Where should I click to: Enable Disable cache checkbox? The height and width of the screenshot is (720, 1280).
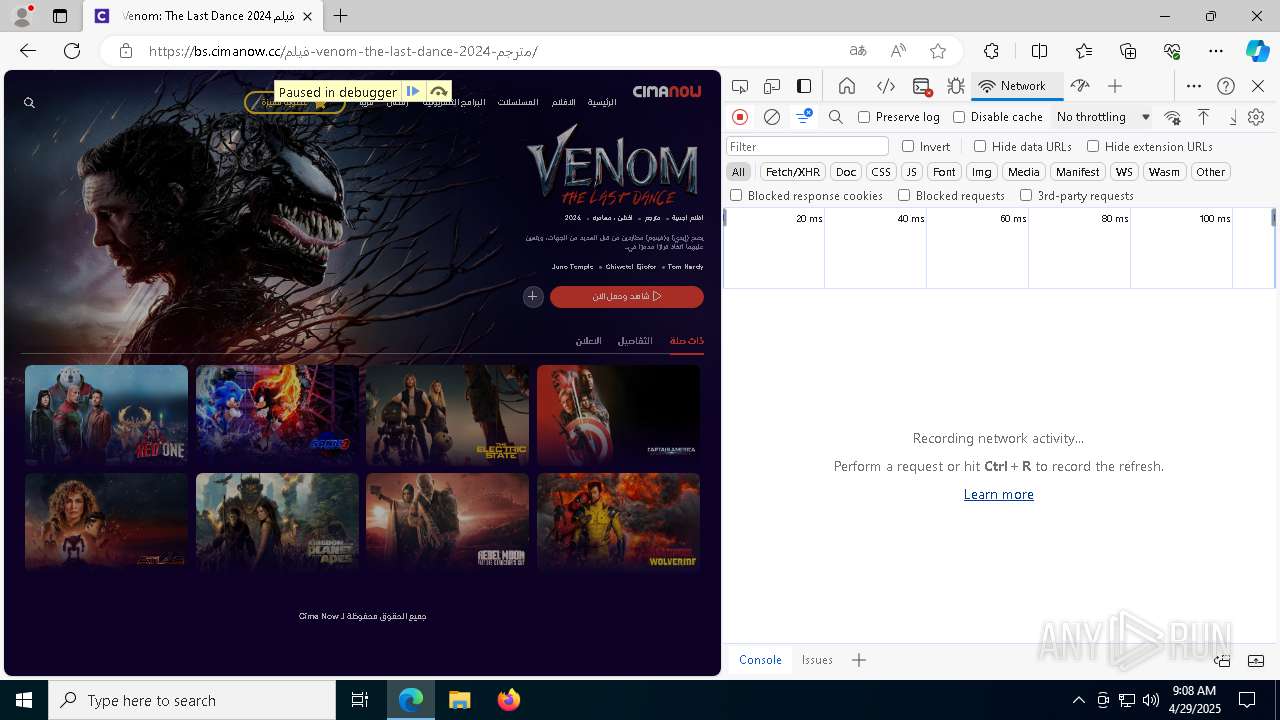coord(959,117)
